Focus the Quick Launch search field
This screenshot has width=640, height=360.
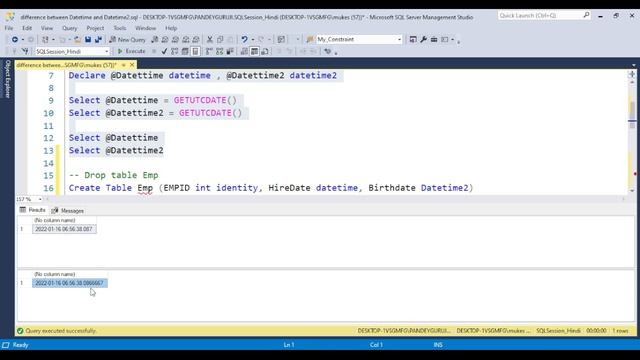(x=540, y=15)
